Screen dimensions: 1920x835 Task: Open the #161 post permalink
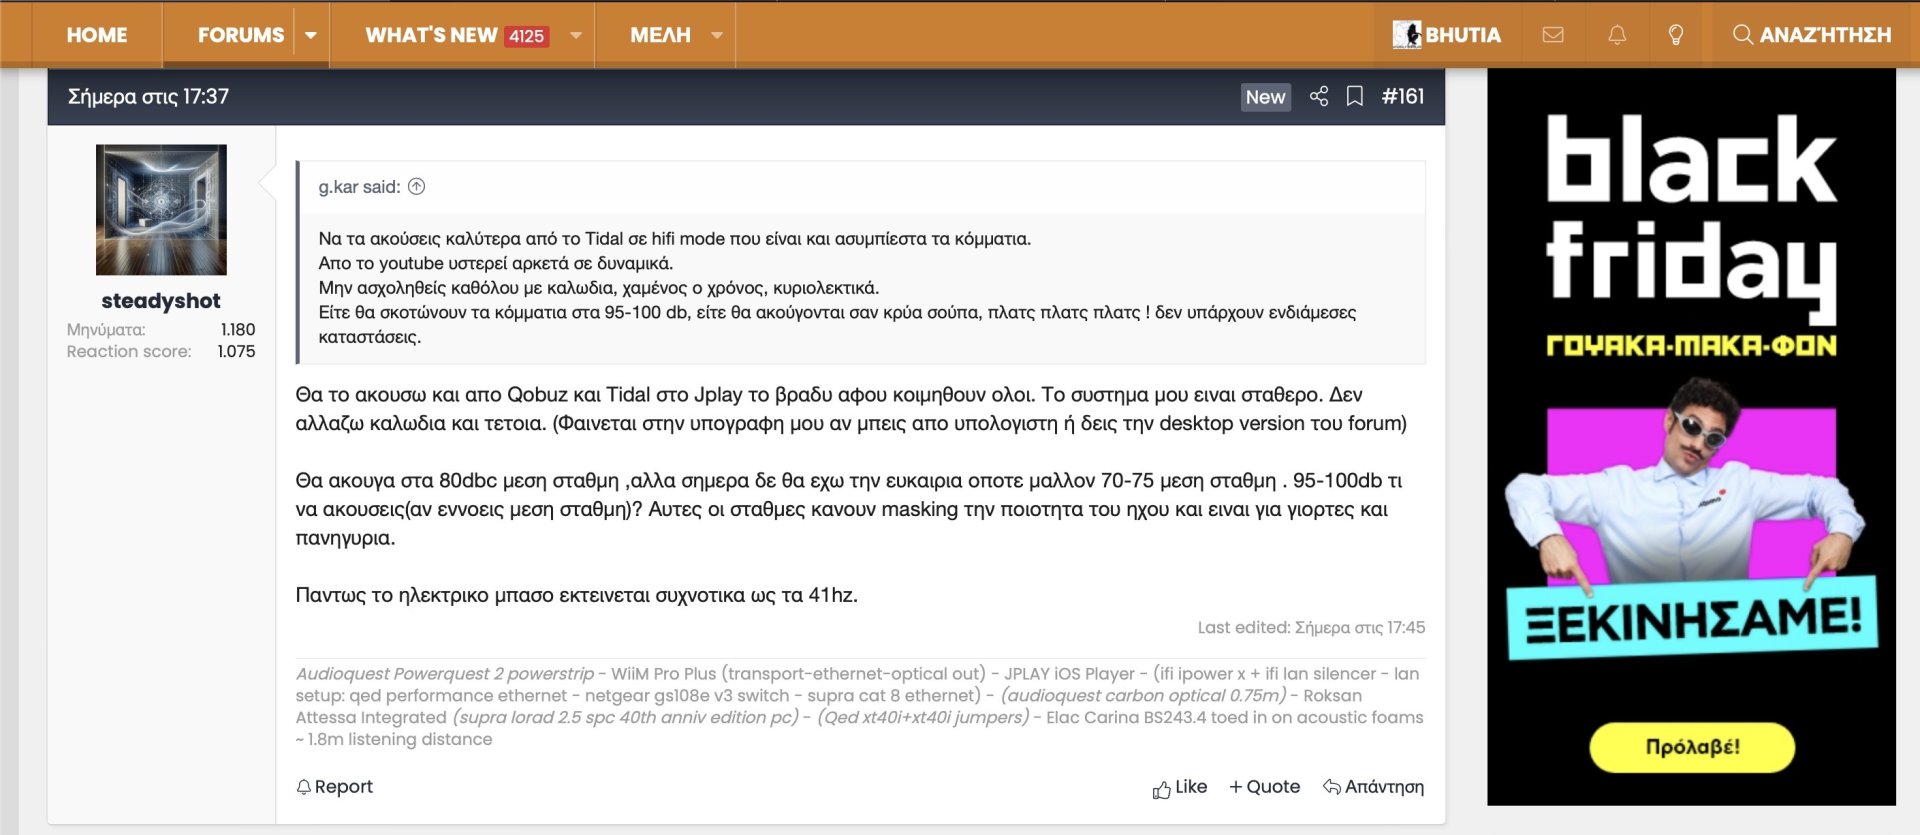click(x=1403, y=96)
